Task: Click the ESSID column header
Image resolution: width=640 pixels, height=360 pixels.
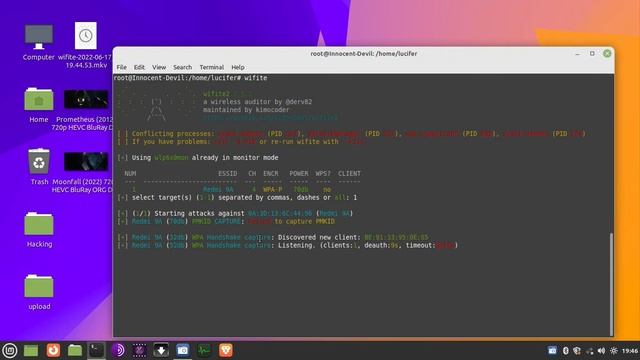Action: (x=227, y=173)
